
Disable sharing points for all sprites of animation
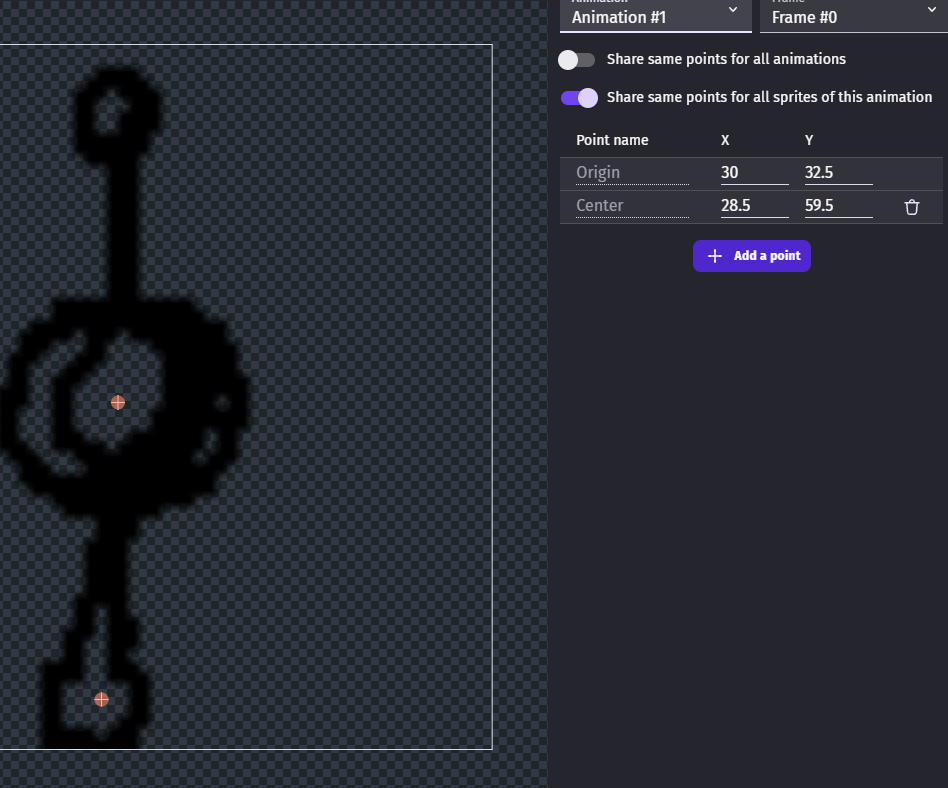pos(579,98)
